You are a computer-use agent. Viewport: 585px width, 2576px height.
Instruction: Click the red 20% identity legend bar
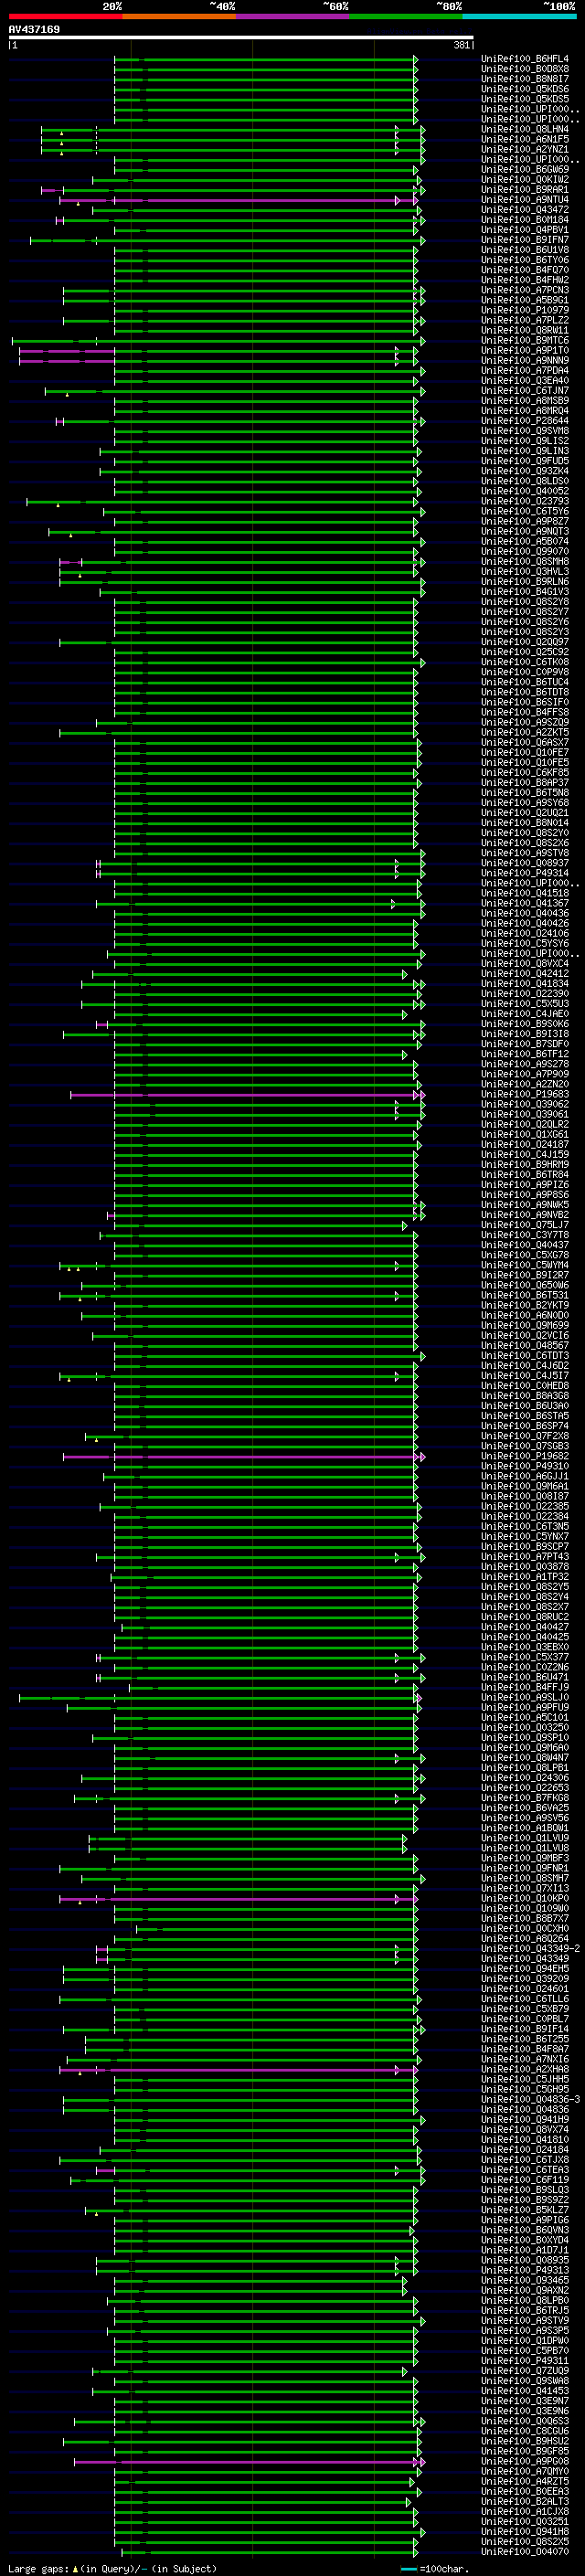[65, 17]
